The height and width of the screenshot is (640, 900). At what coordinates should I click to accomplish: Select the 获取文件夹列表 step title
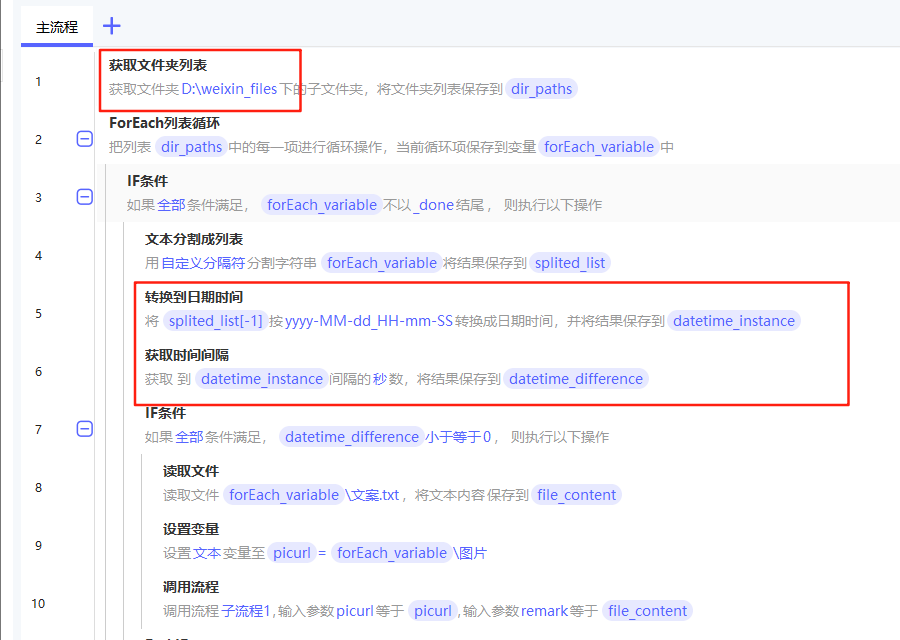(158, 65)
